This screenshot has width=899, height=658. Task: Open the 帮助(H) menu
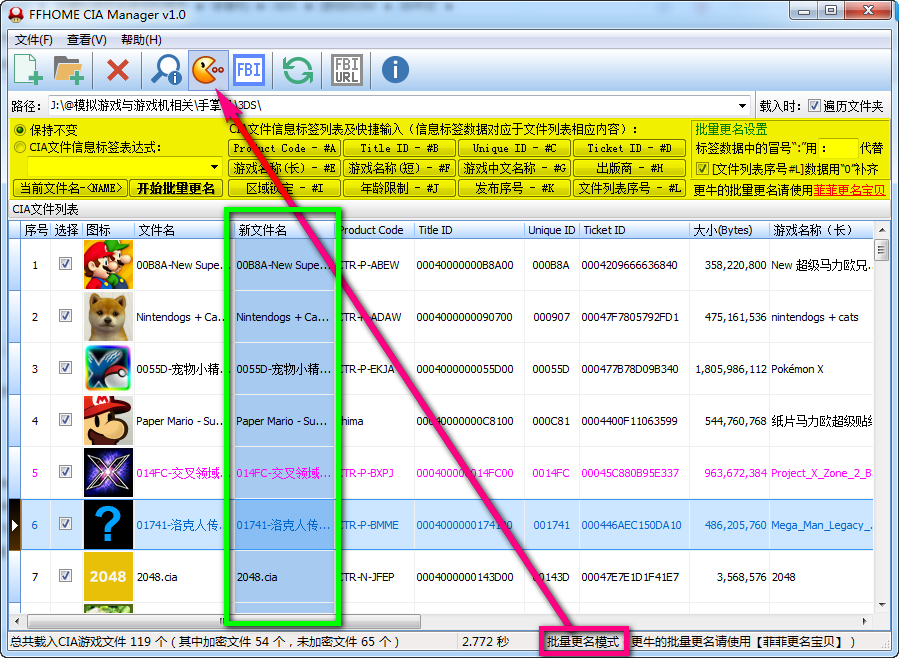click(x=141, y=40)
